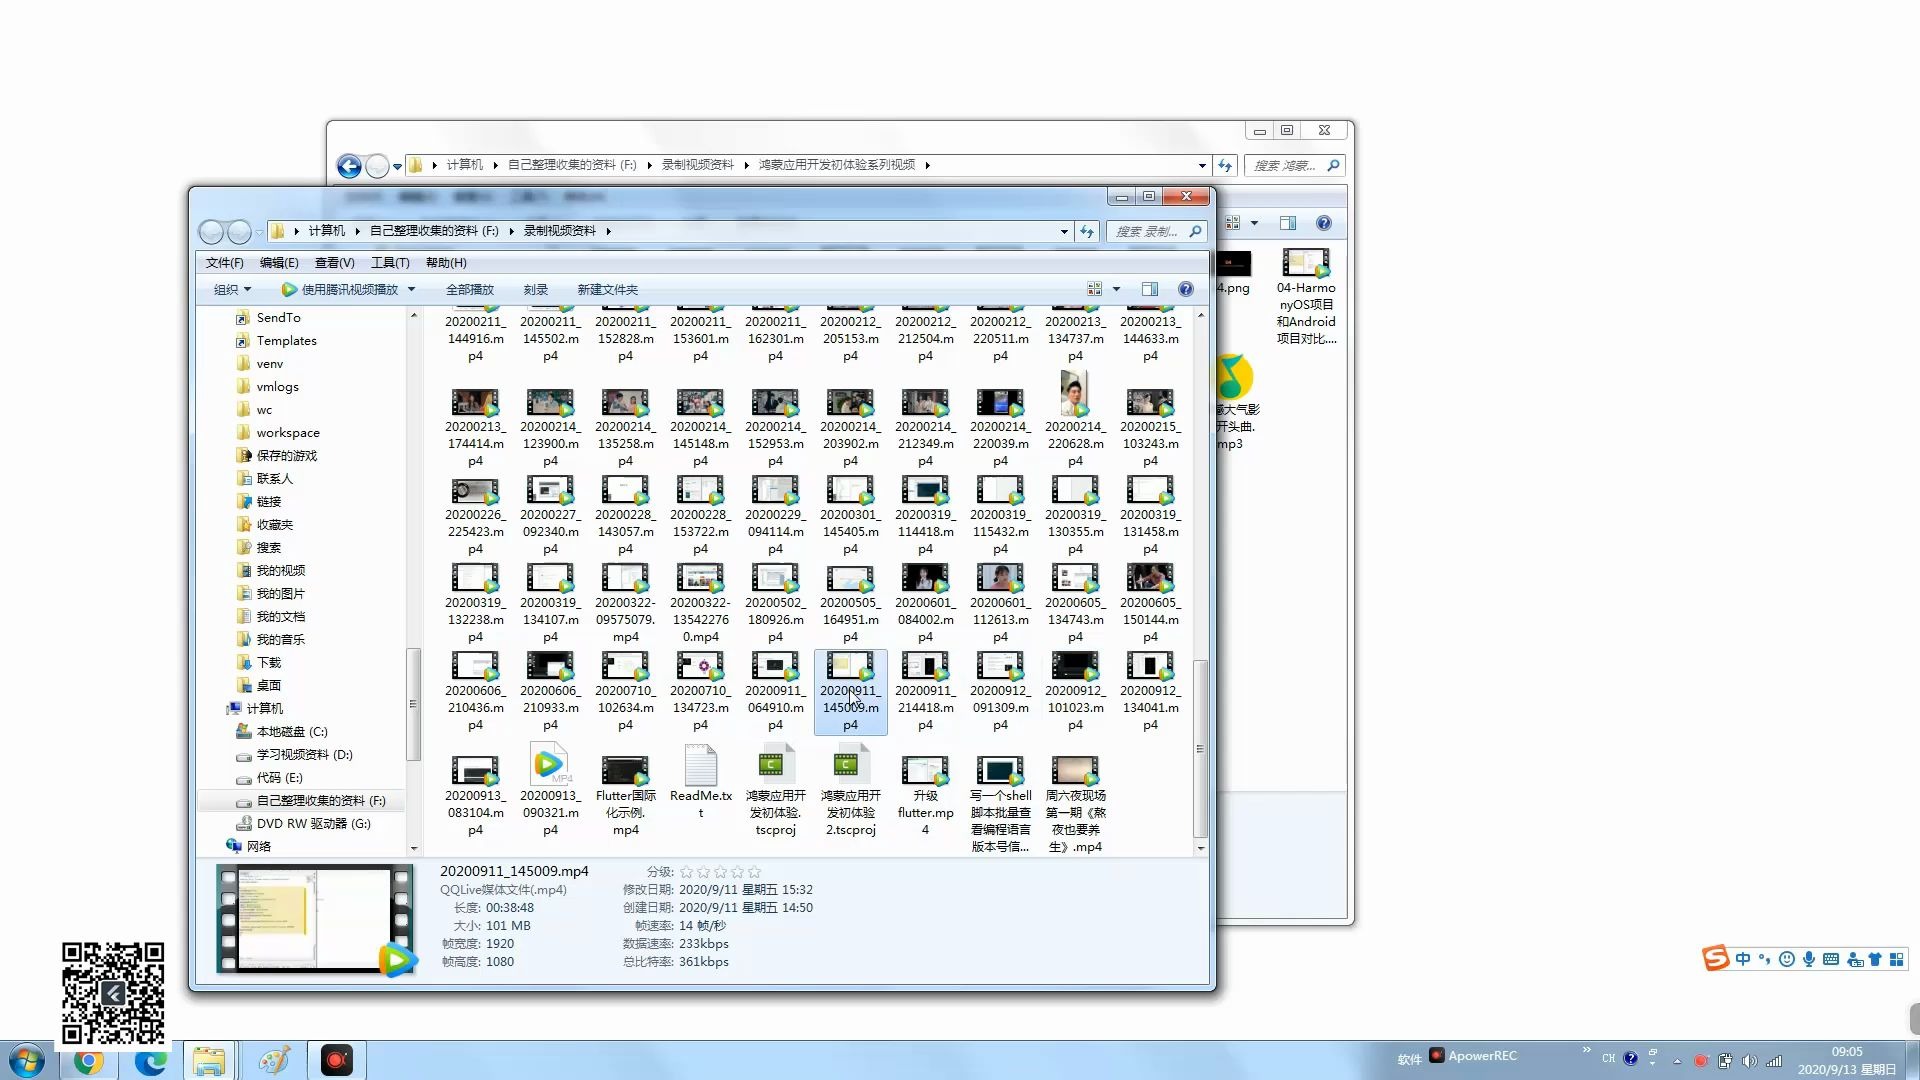Click volume icon in system tray
The width and height of the screenshot is (1920, 1080).
pyautogui.click(x=1749, y=1061)
